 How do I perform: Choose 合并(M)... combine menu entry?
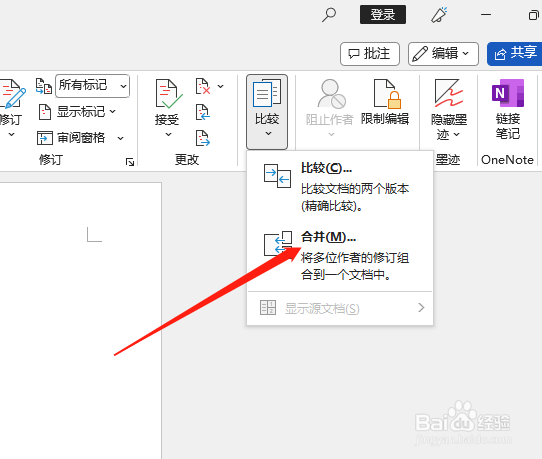339,255
